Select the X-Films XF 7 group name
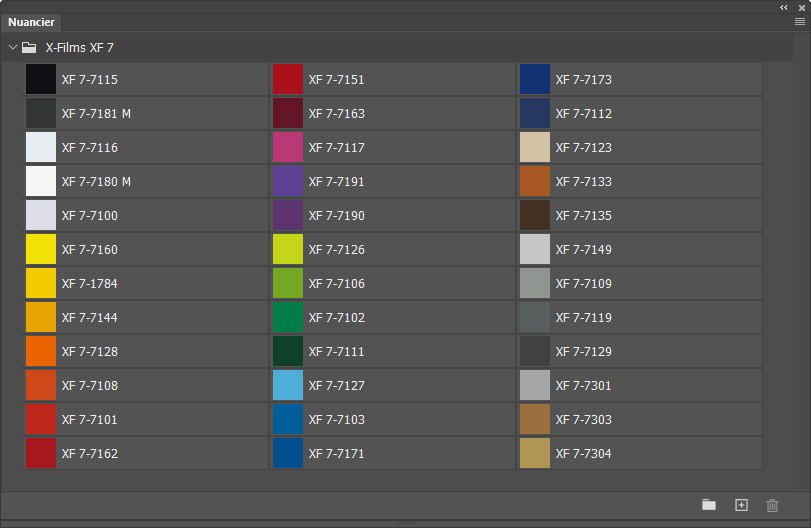 80,48
